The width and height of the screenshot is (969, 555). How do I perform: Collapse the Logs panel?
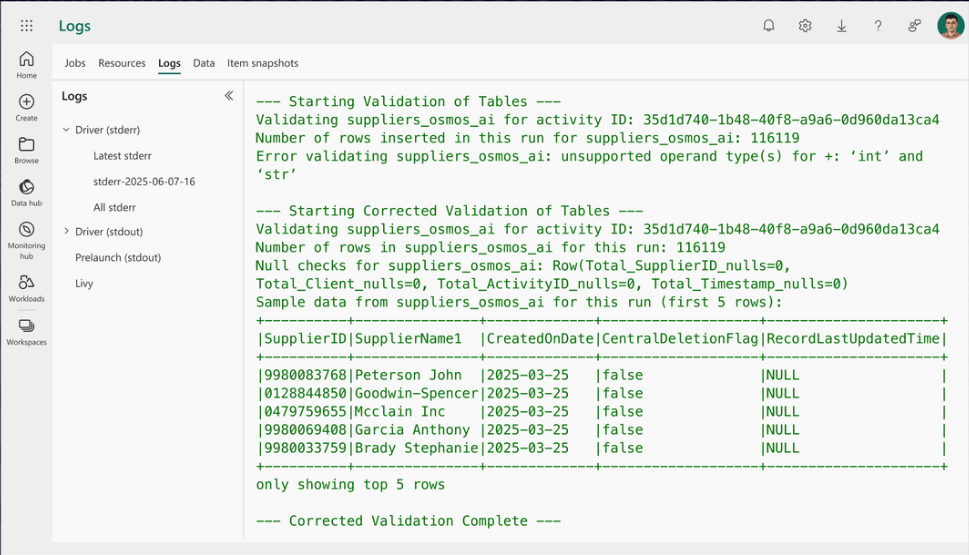228,96
